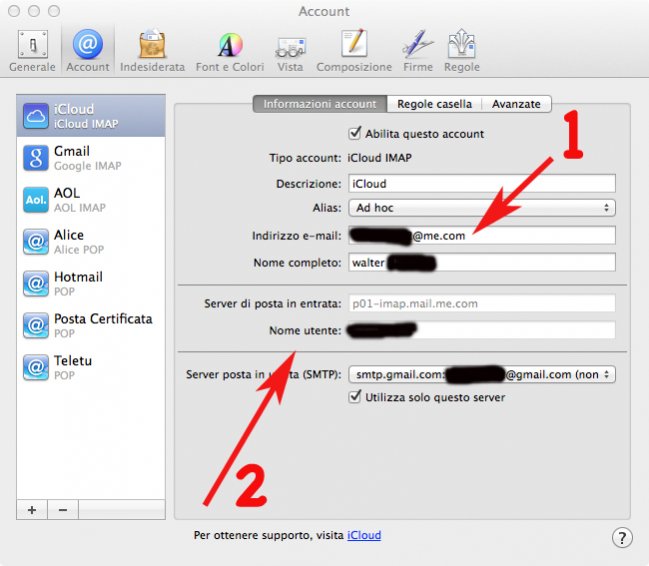Switch to Avanzate tab
The width and height of the screenshot is (649, 566).
pyautogui.click(x=516, y=104)
